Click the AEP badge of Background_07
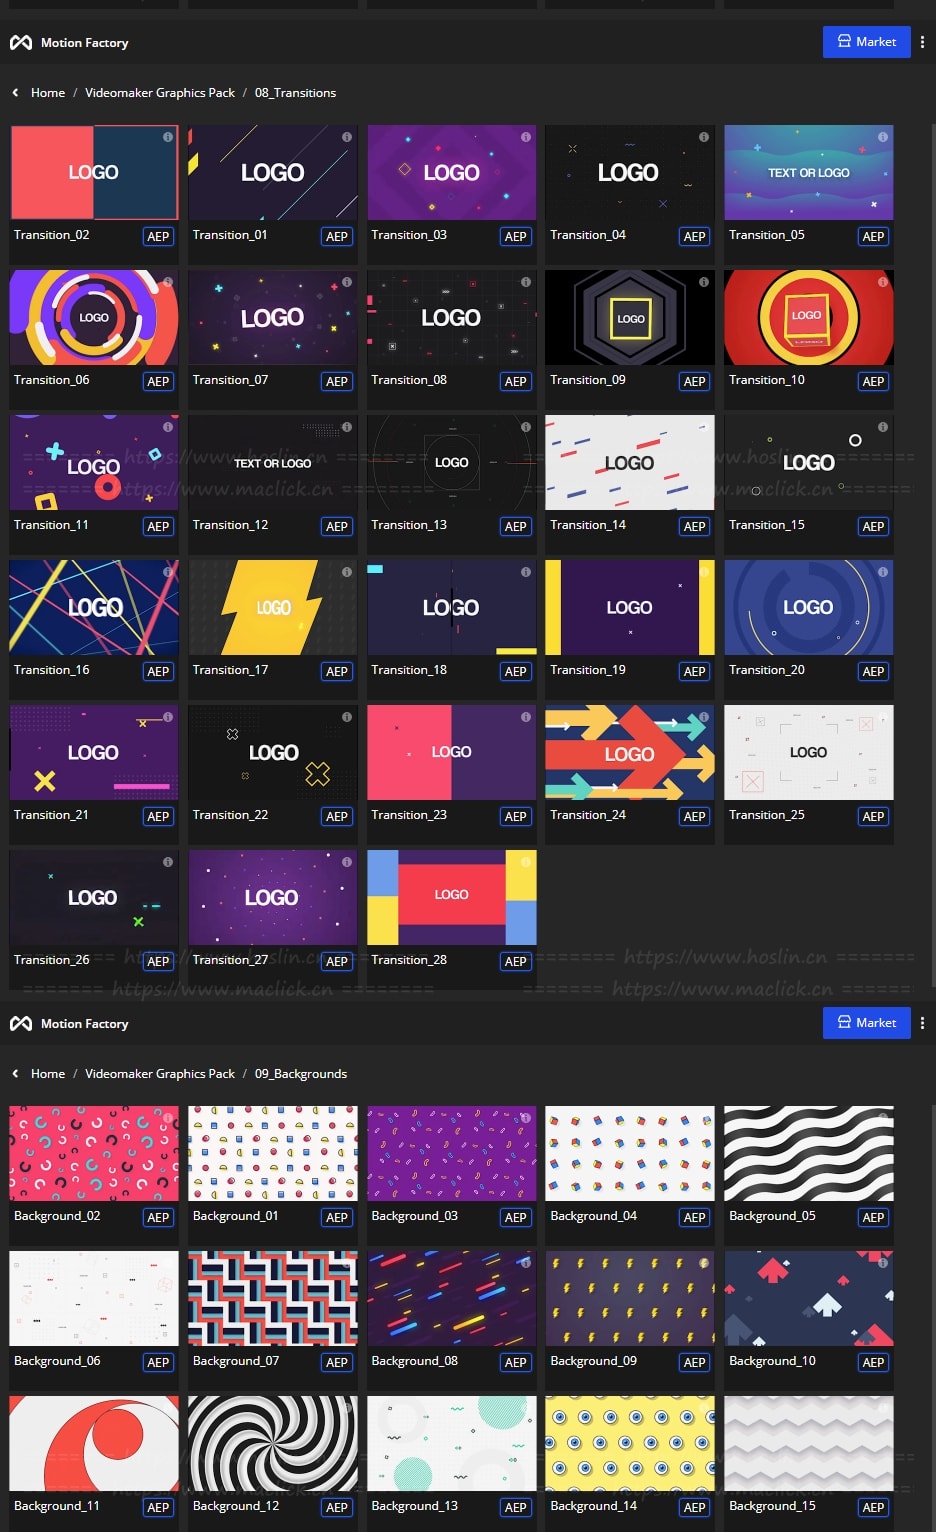This screenshot has height=1532, width=936. (337, 1362)
